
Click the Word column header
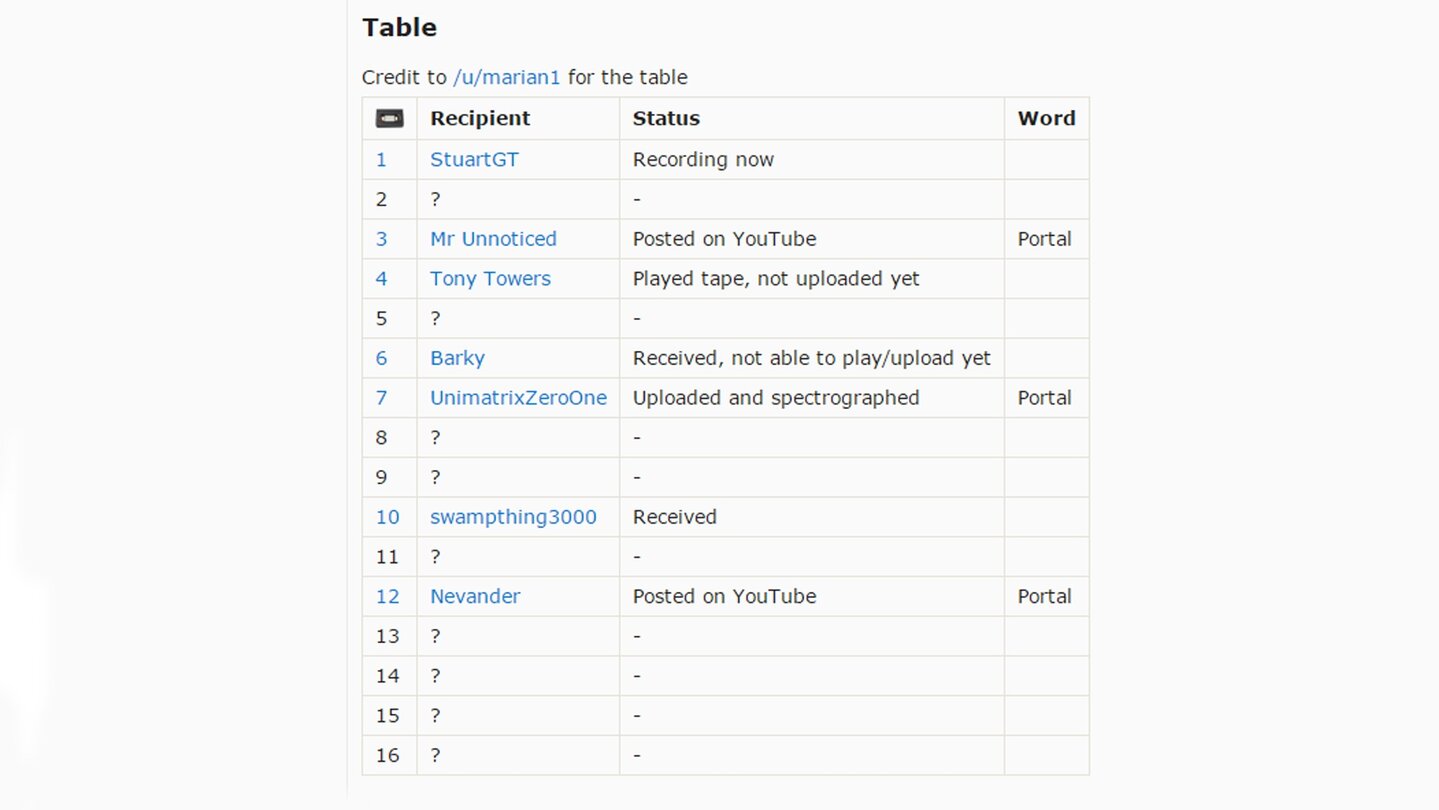coord(1046,118)
